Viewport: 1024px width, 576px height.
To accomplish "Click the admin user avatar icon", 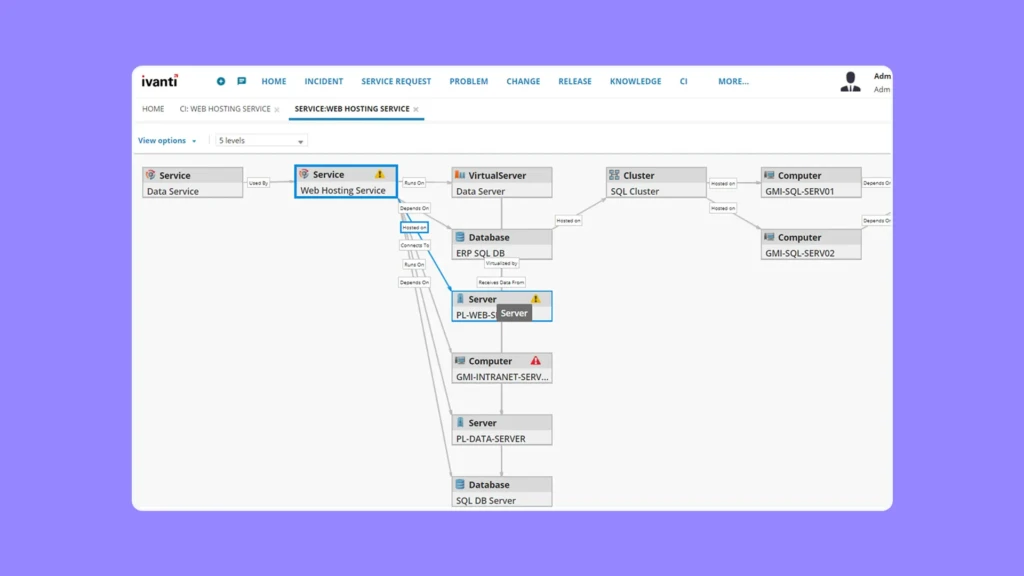I will click(x=850, y=82).
